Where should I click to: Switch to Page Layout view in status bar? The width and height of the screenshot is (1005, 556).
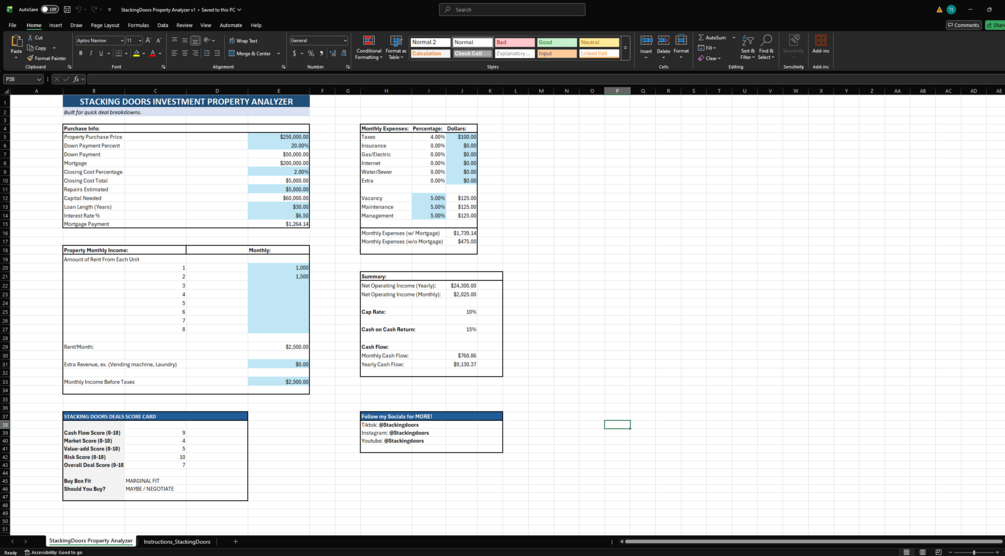921,552
